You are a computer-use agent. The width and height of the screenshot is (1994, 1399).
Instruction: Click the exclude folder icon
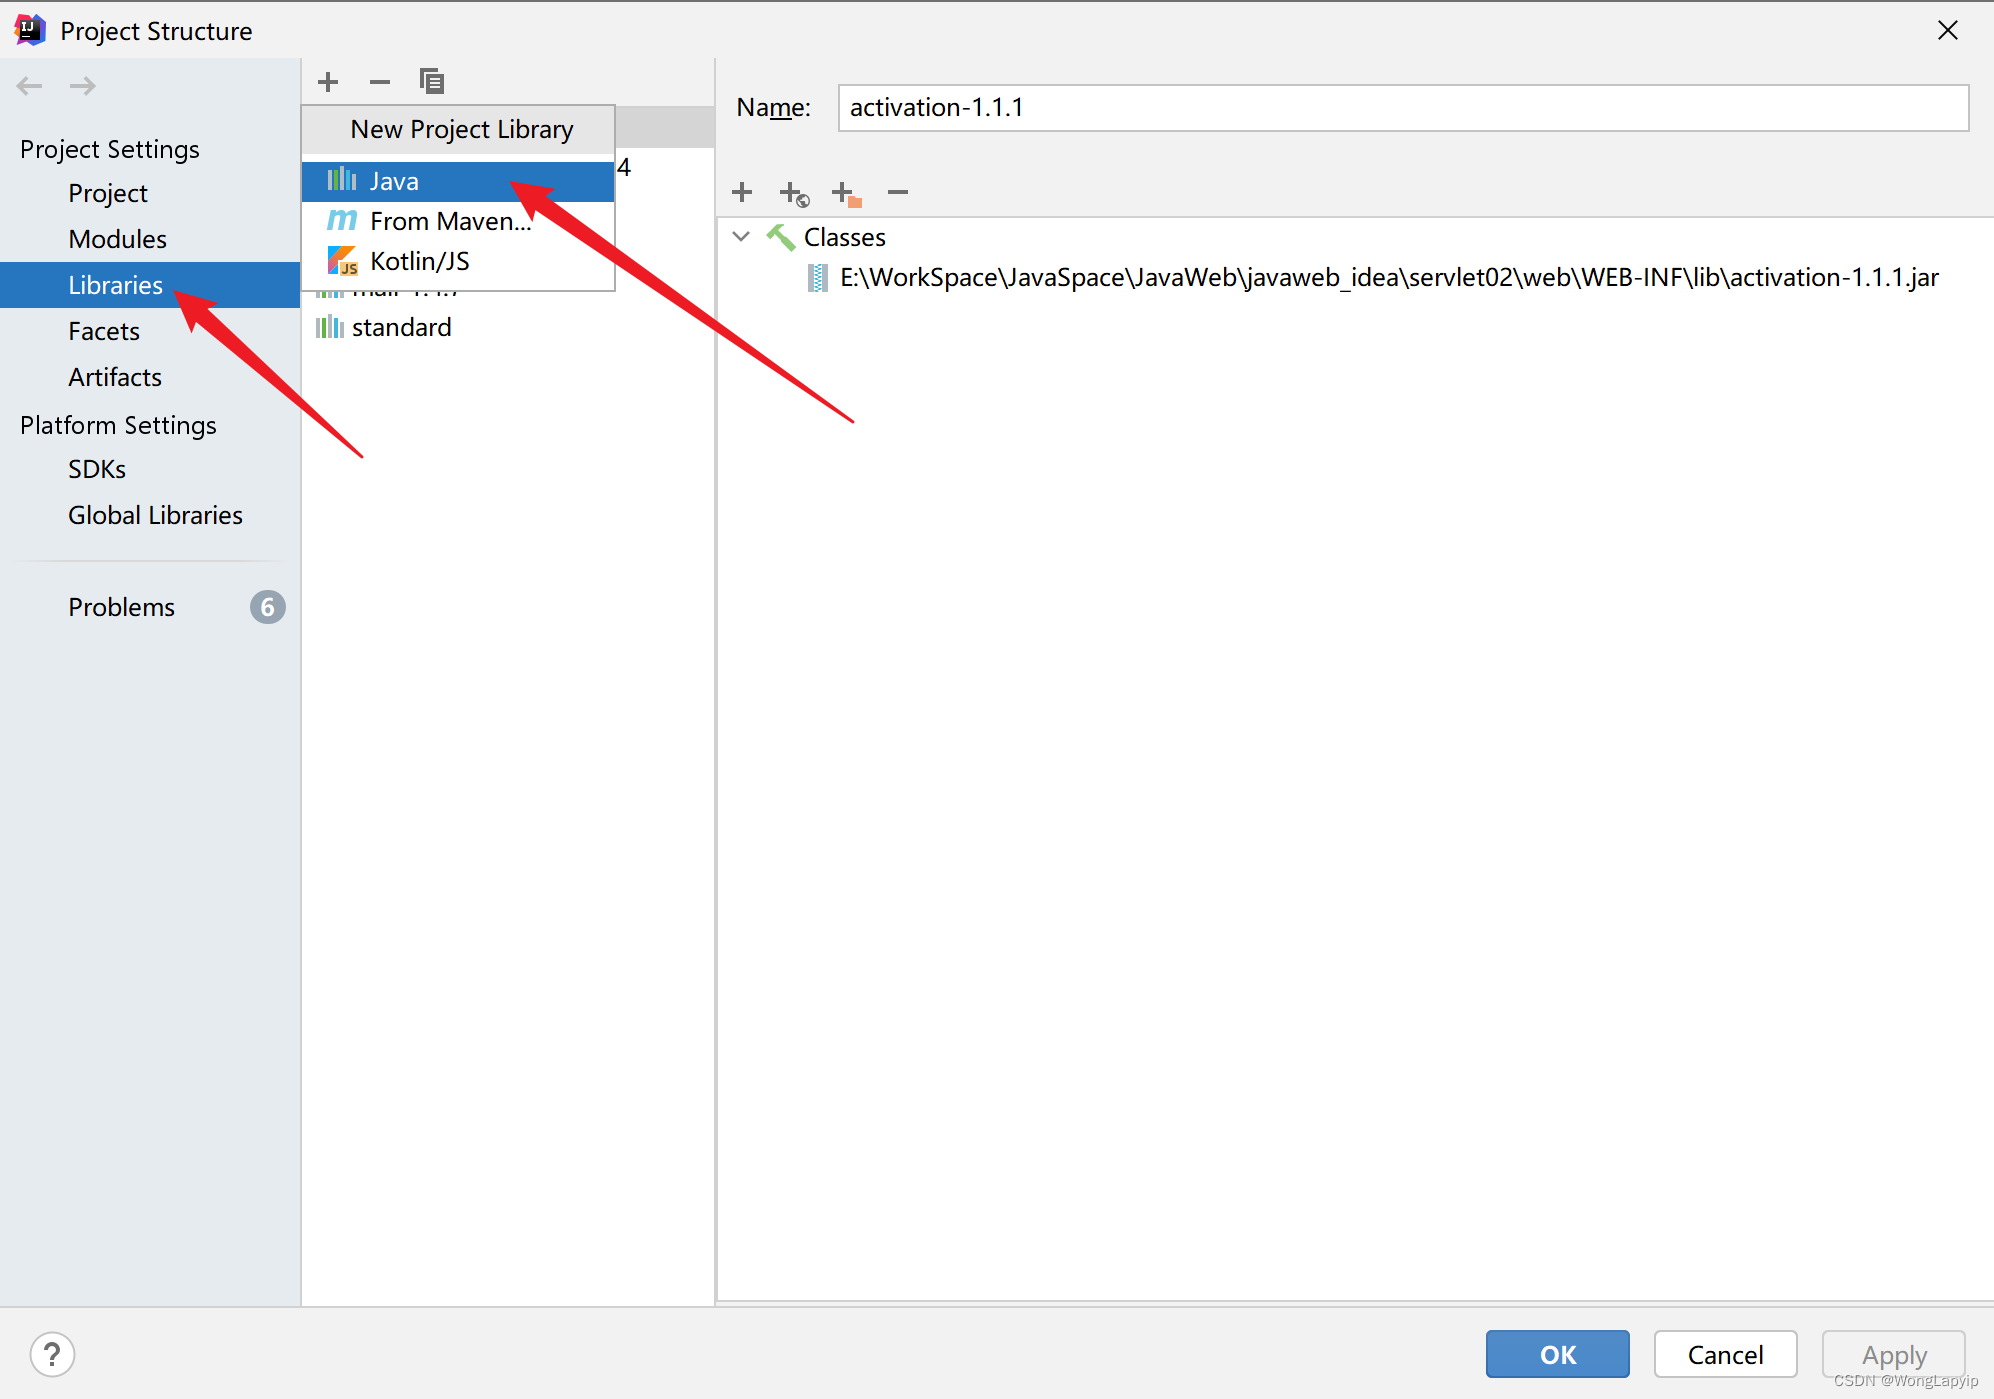coord(846,193)
